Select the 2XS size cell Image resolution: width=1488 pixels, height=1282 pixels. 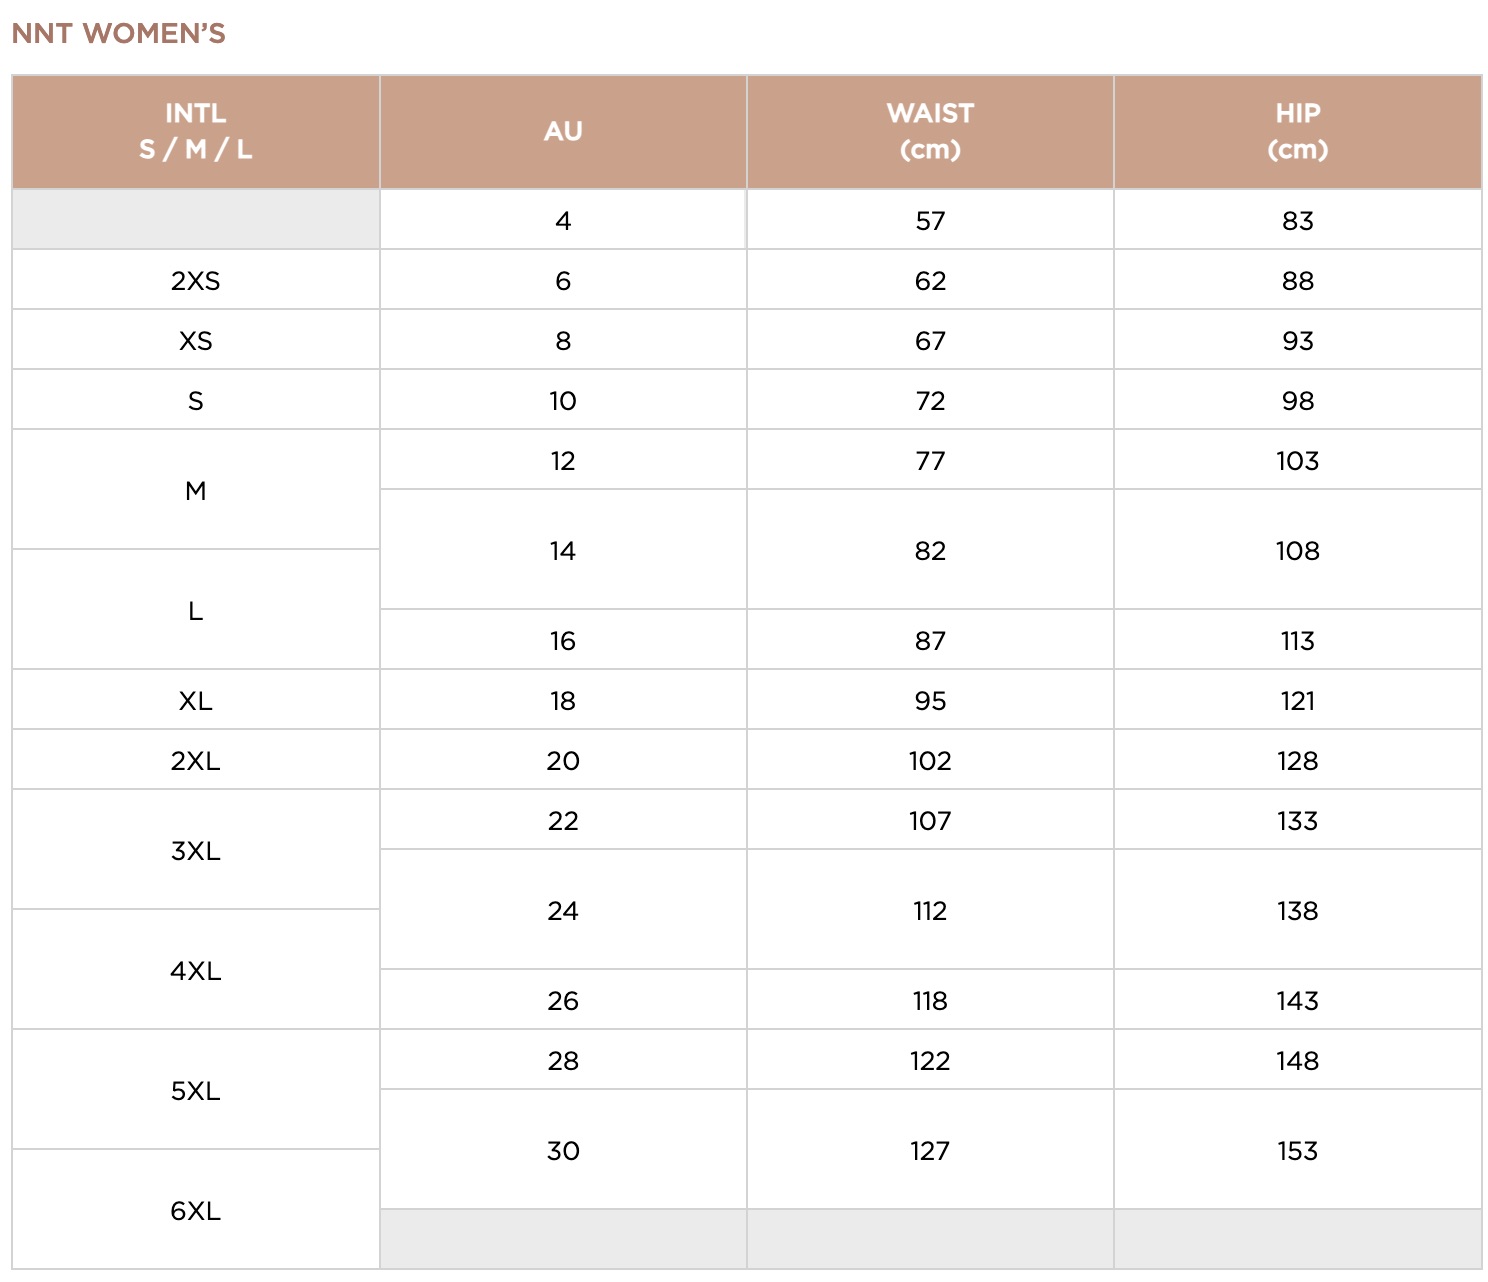click(196, 280)
